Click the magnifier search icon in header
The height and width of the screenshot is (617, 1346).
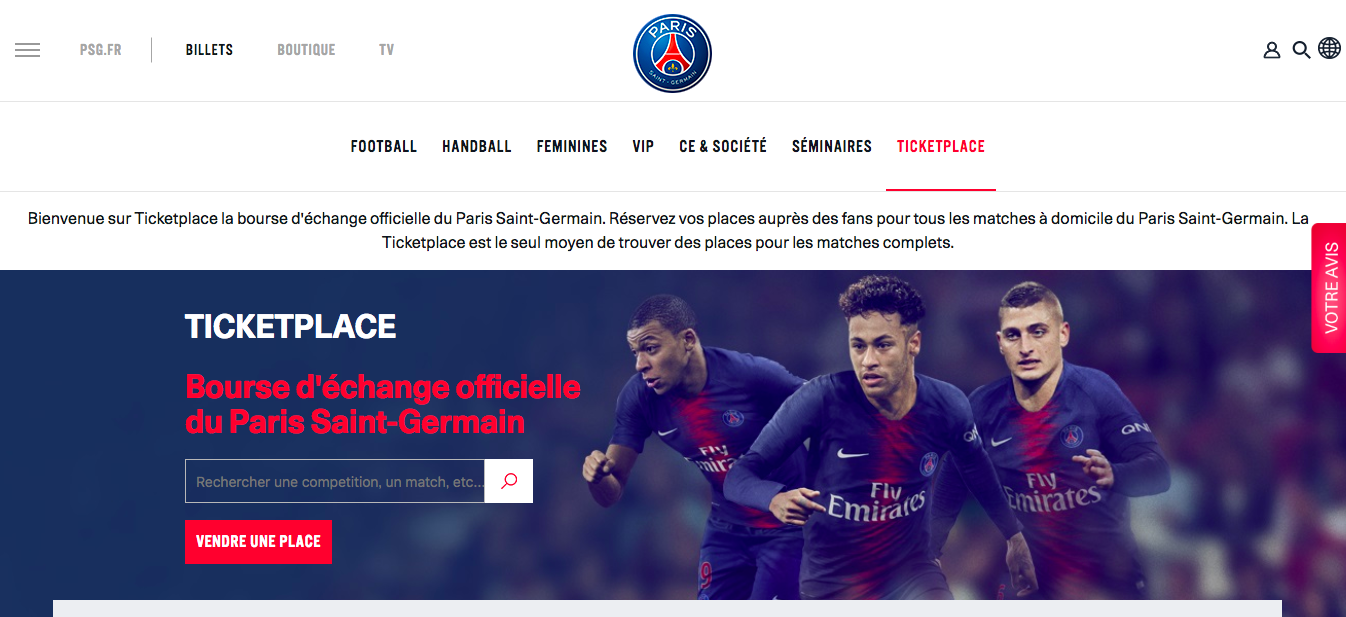pyautogui.click(x=1301, y=50)
